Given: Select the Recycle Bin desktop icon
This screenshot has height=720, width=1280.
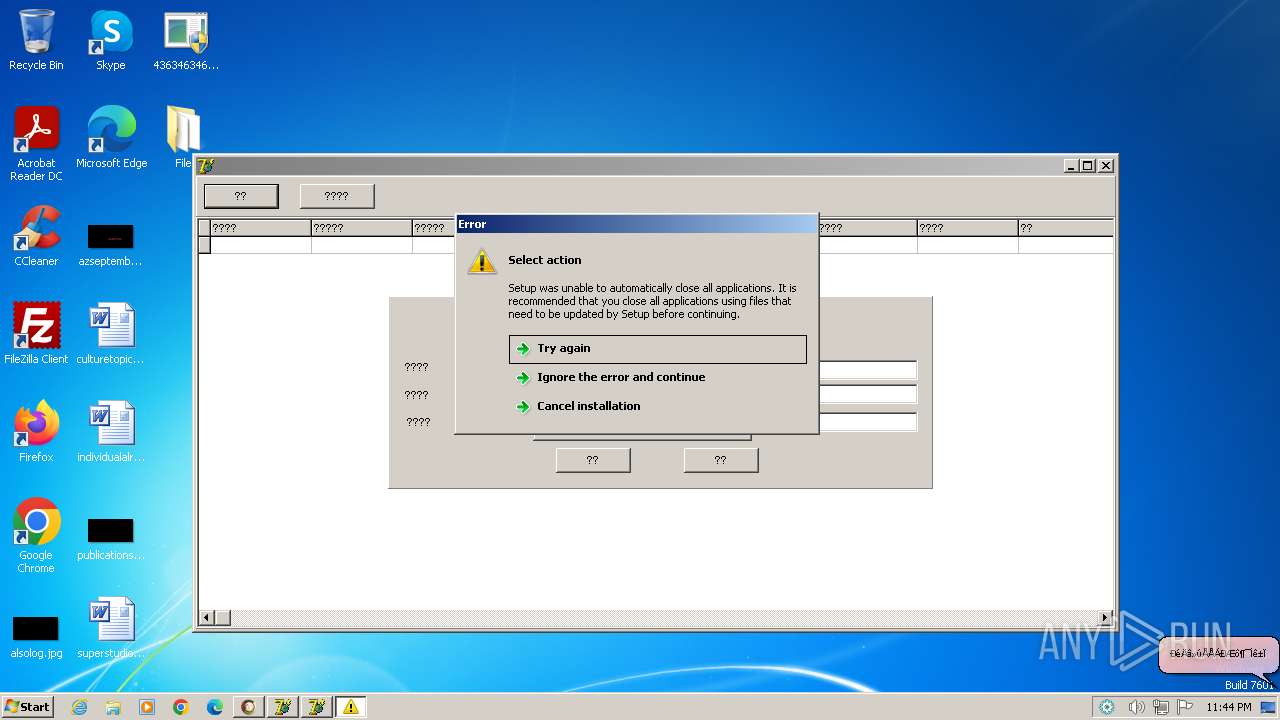Looking at the screenshot, I should [x=36, y=40].
